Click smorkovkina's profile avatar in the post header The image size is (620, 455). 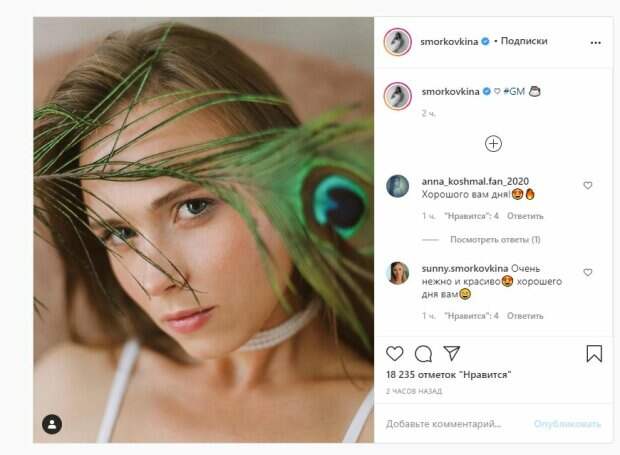[398, 42]
